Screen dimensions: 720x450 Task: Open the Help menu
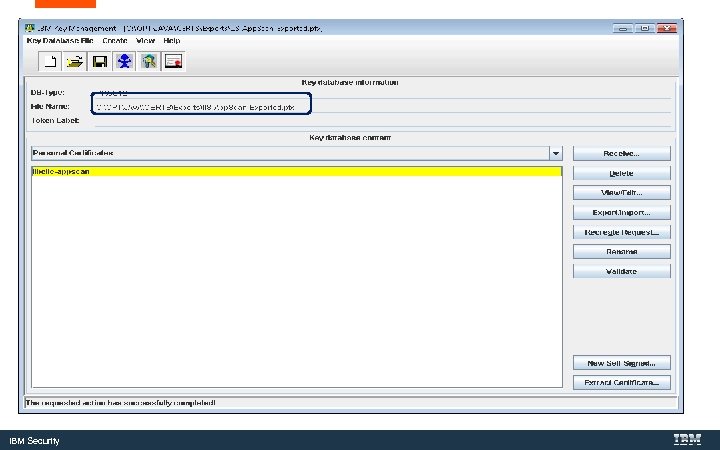tap(172, 40)
